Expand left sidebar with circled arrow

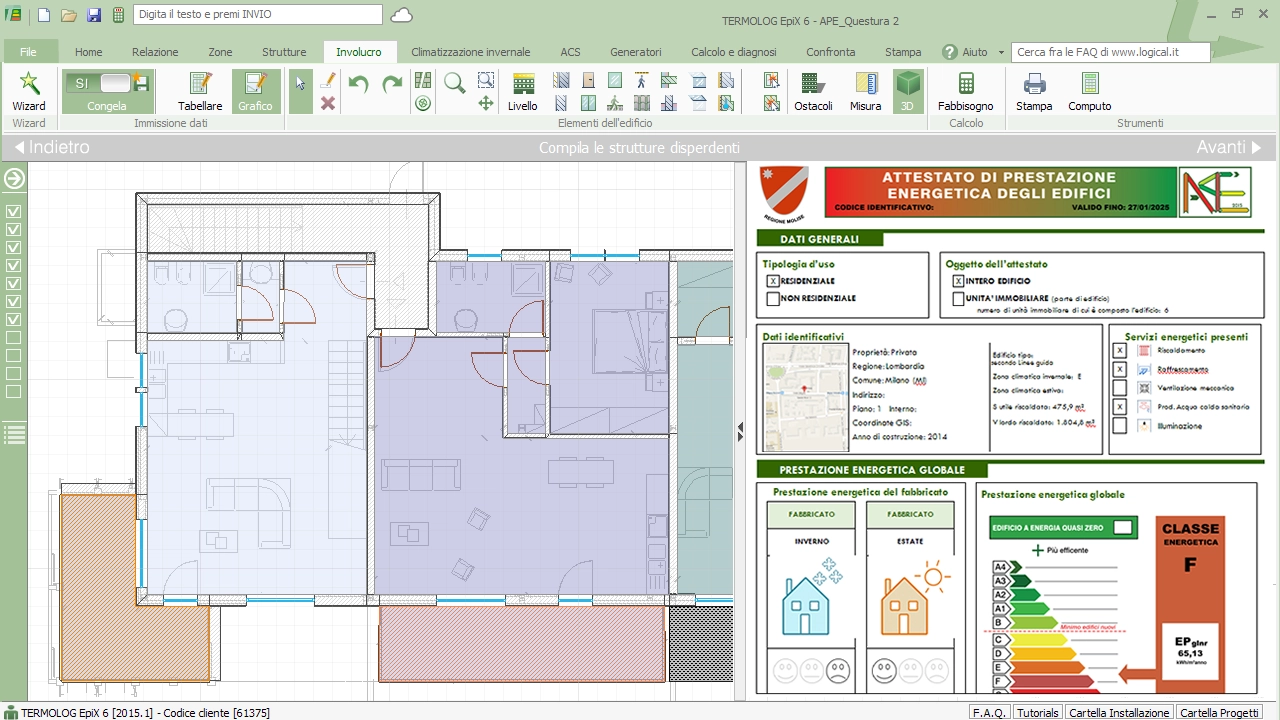point(14,179)
